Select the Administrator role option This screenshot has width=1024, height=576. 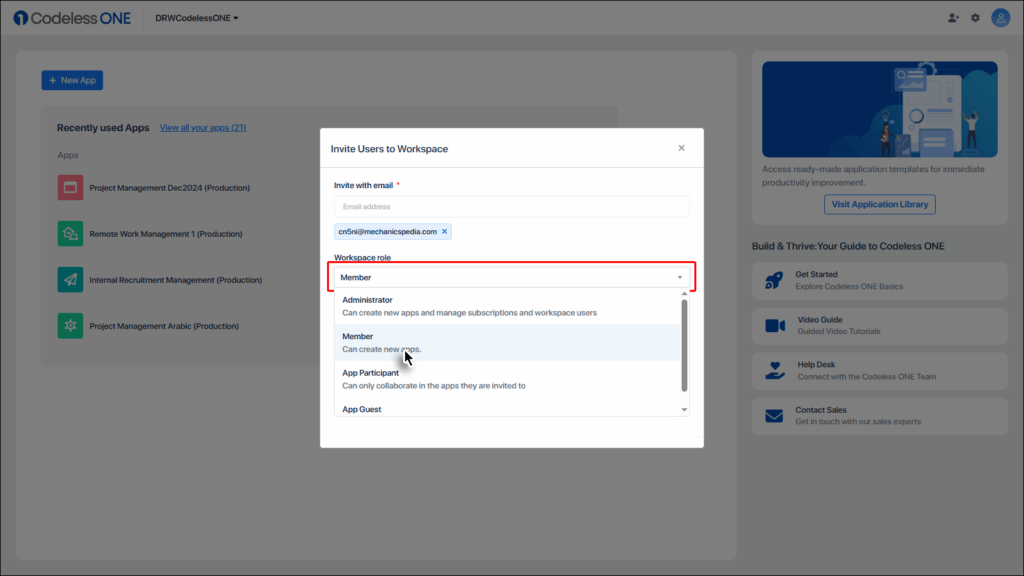point(507,306)
